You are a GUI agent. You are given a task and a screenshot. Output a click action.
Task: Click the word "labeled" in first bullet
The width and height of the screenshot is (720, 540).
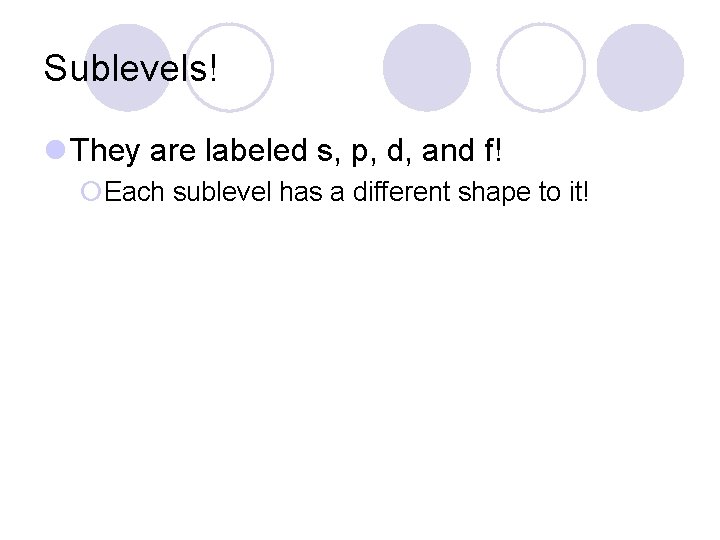[x=256, y=150]
